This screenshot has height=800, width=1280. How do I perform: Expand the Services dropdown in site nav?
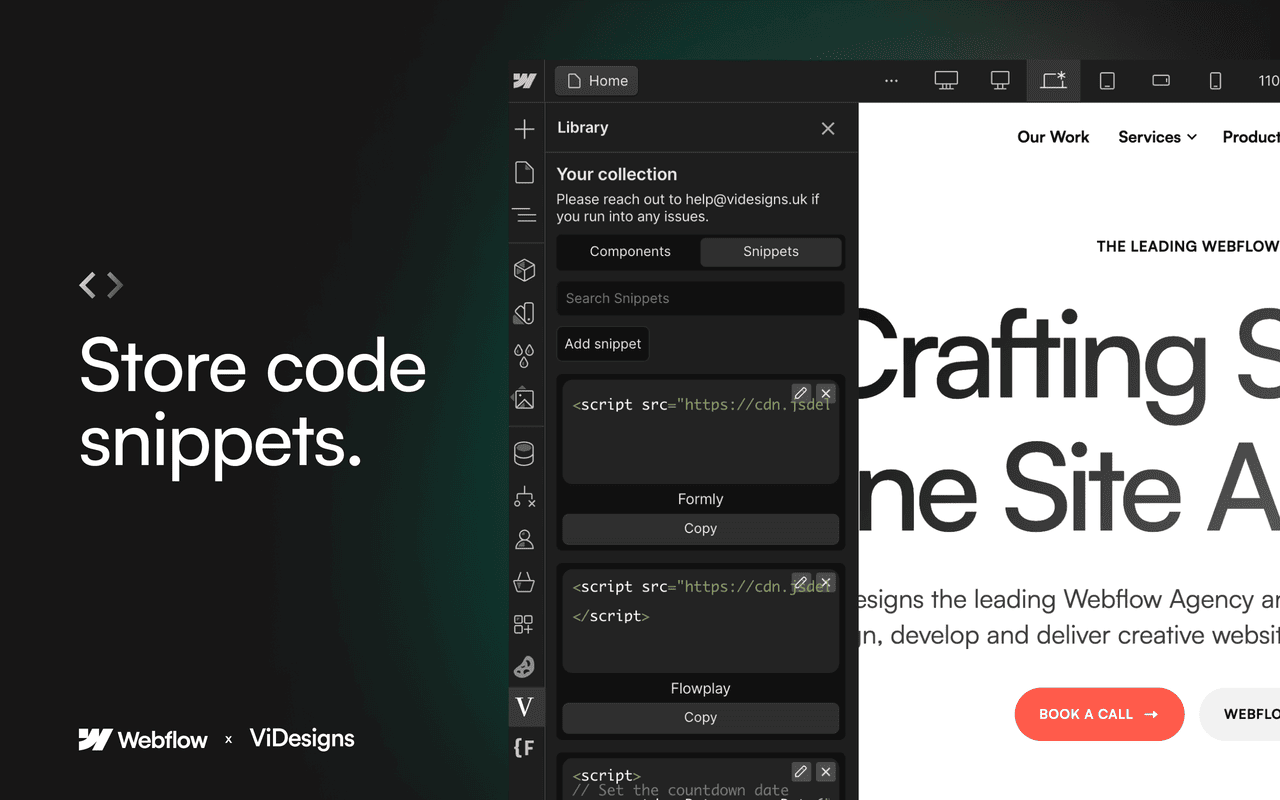[x=1157, y=137]
